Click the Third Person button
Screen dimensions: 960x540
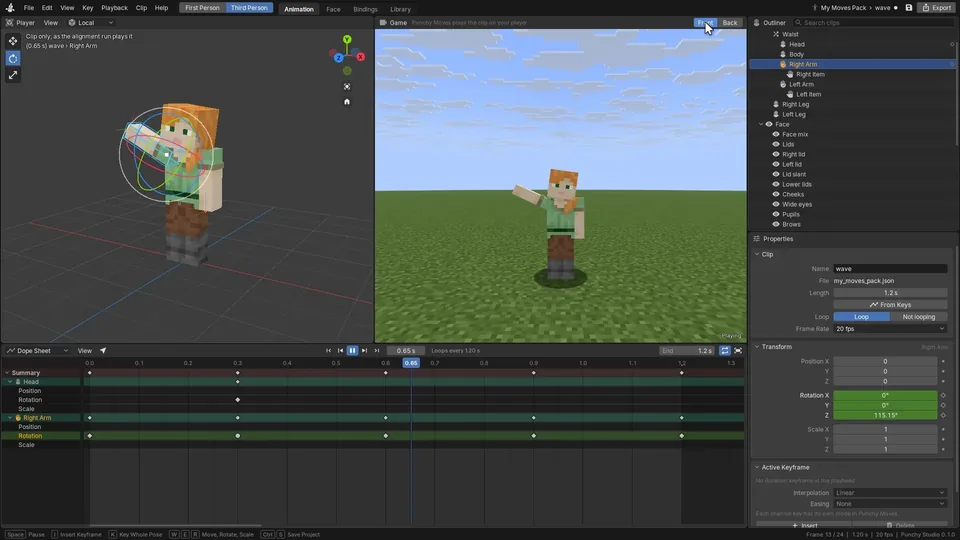[249, 8]
